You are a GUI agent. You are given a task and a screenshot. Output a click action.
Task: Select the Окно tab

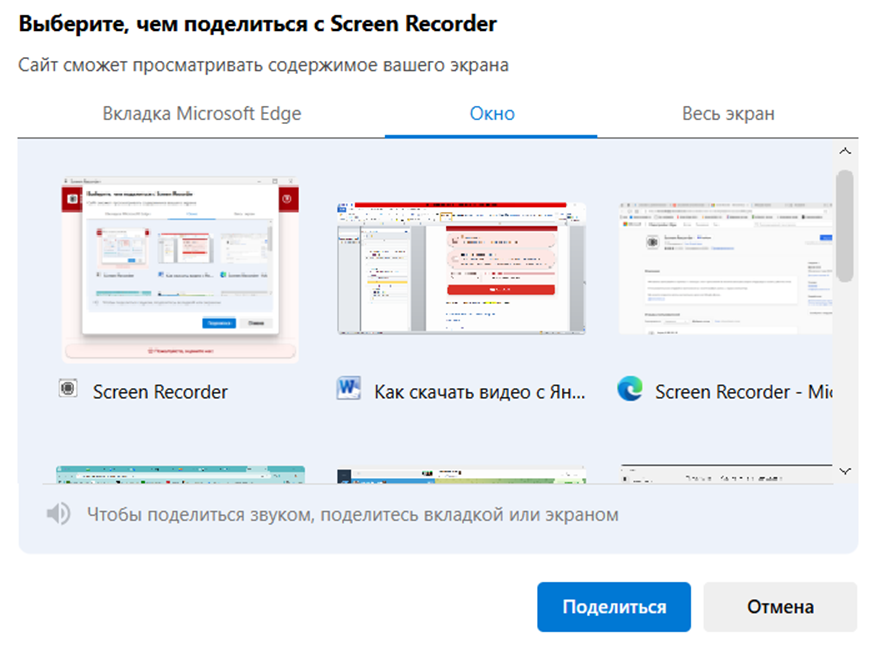coord(492,114)
